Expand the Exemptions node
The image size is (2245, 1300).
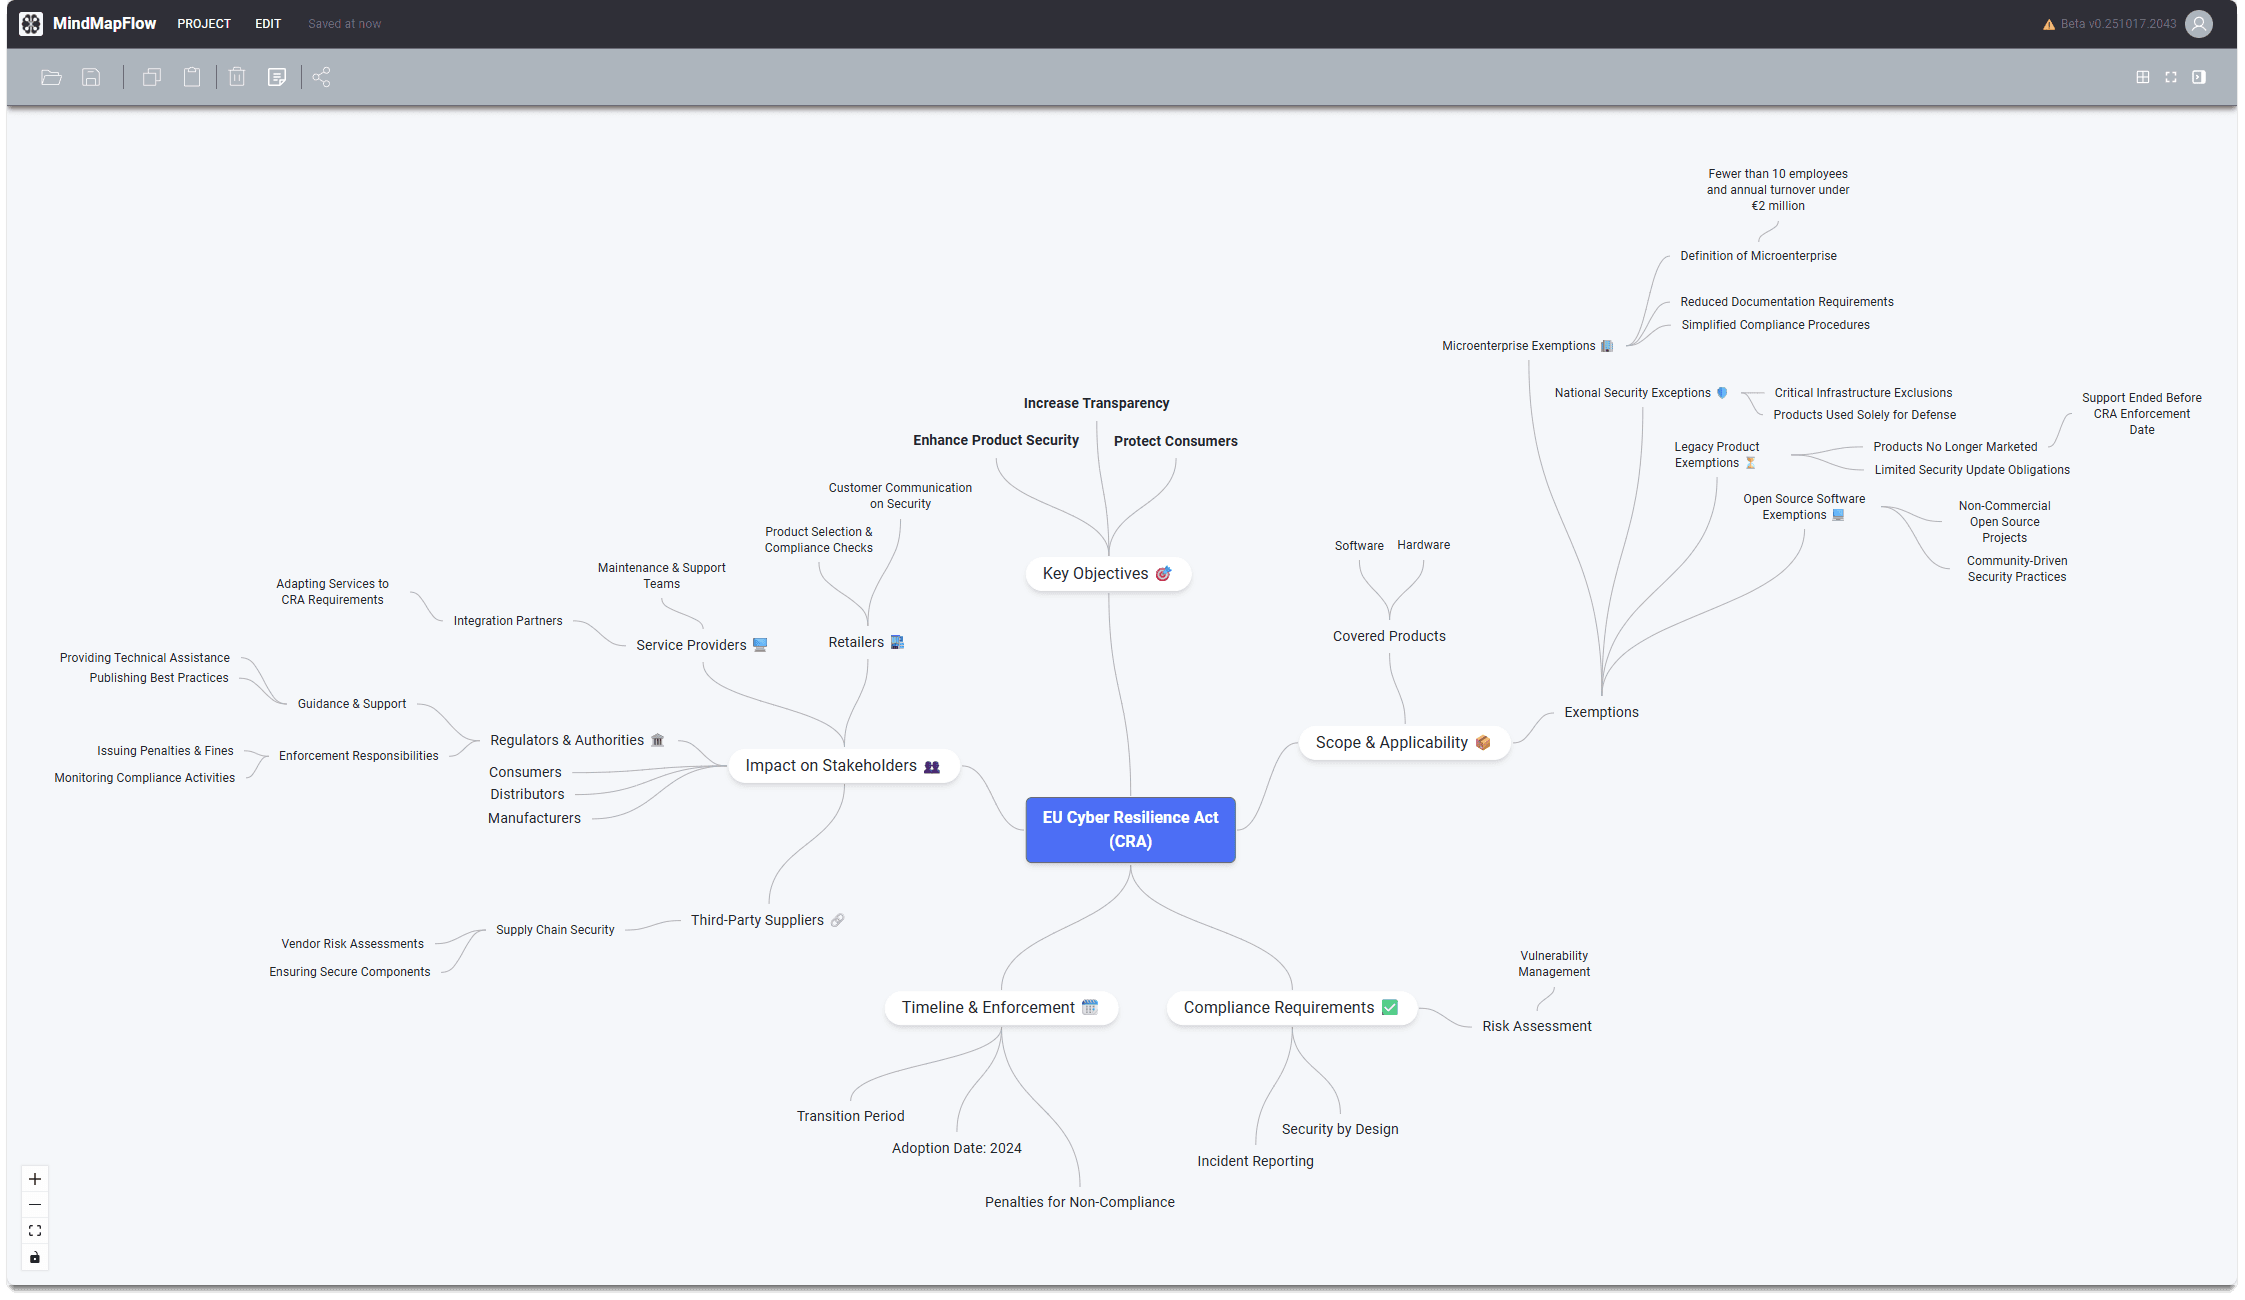[x=1601, y=712]
